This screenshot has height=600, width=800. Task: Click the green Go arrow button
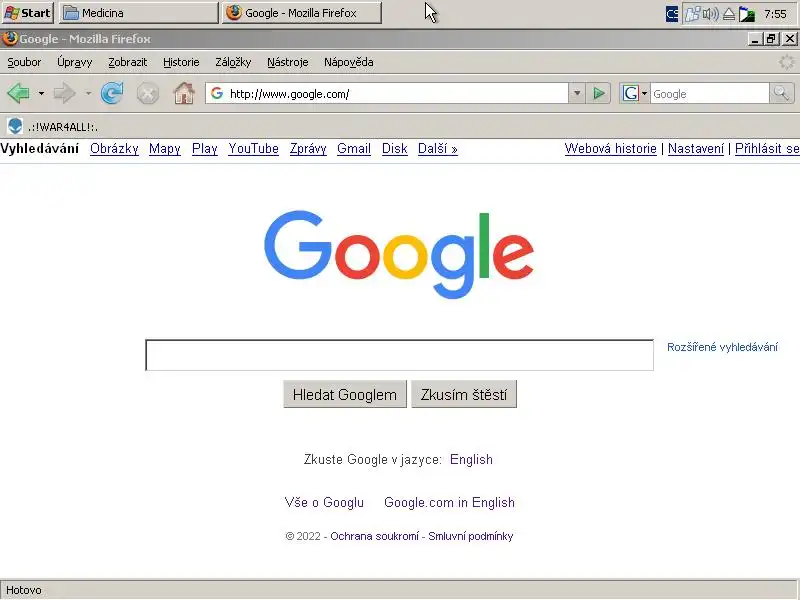tap(598, 93)
